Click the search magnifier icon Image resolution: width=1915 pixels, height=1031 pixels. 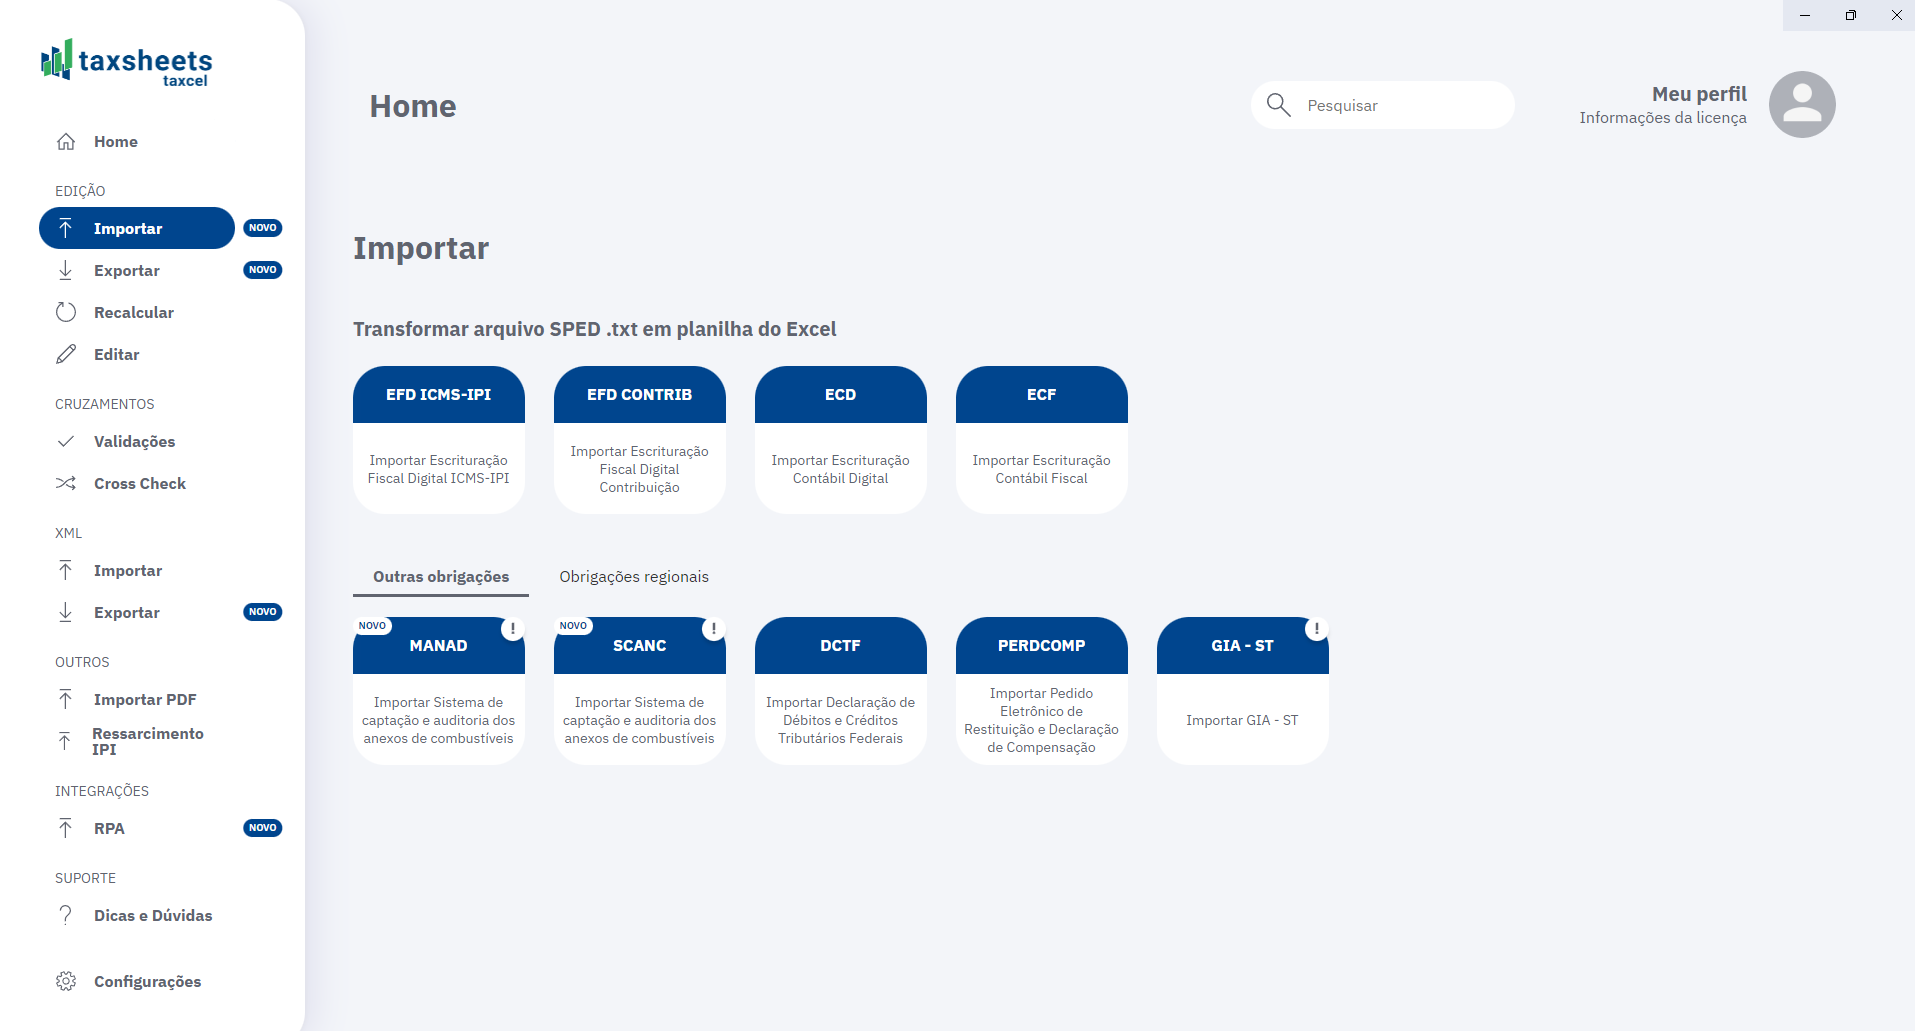point(1278,105)
